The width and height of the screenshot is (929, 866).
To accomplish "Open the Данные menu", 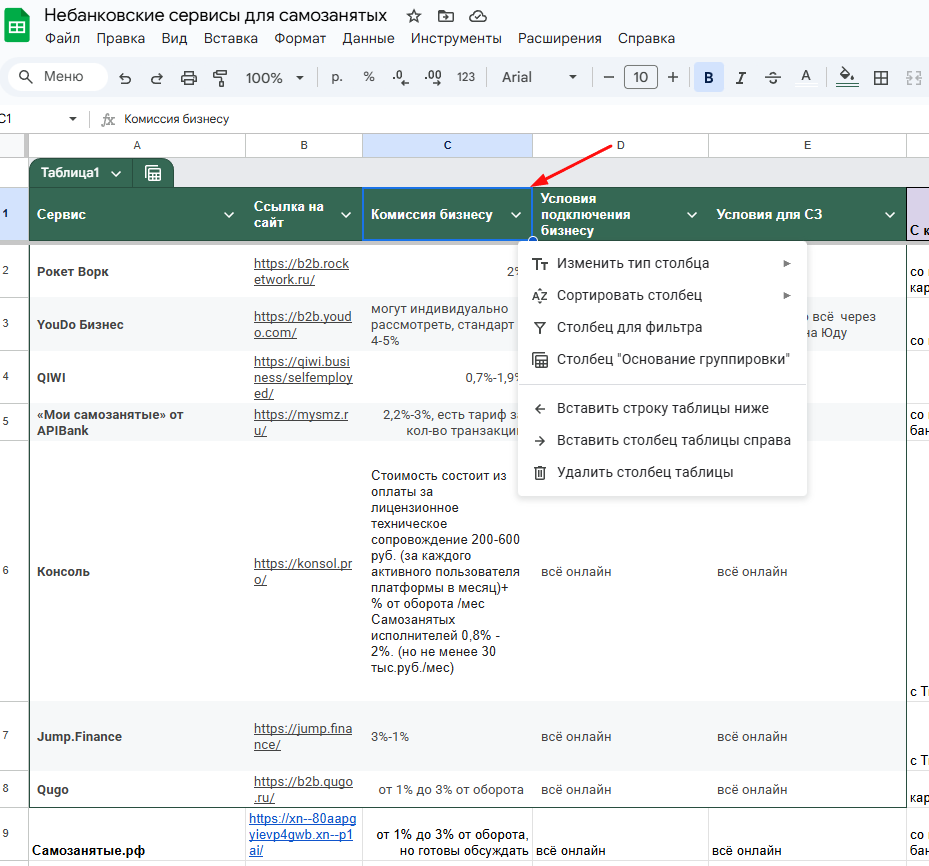I will [367, 39].
